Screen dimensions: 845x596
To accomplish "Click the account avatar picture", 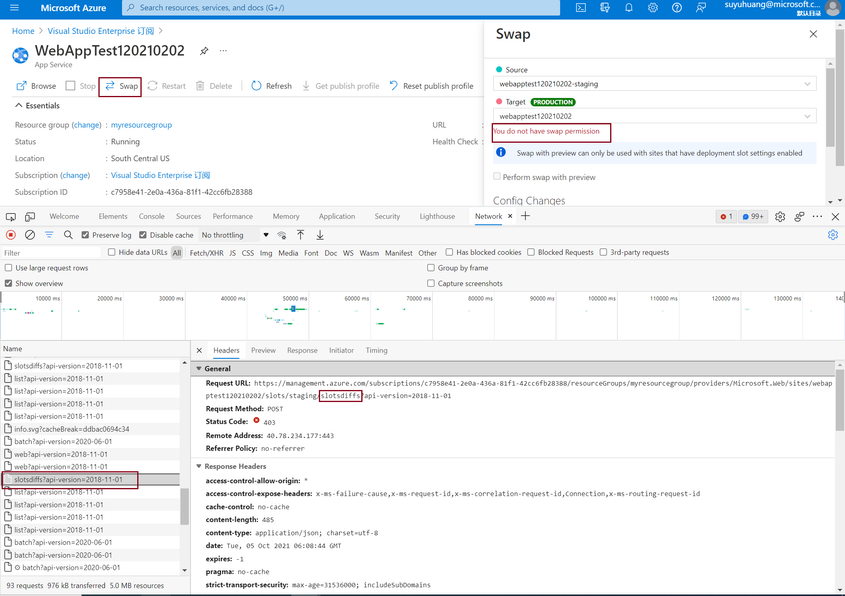I will point(834,8).
